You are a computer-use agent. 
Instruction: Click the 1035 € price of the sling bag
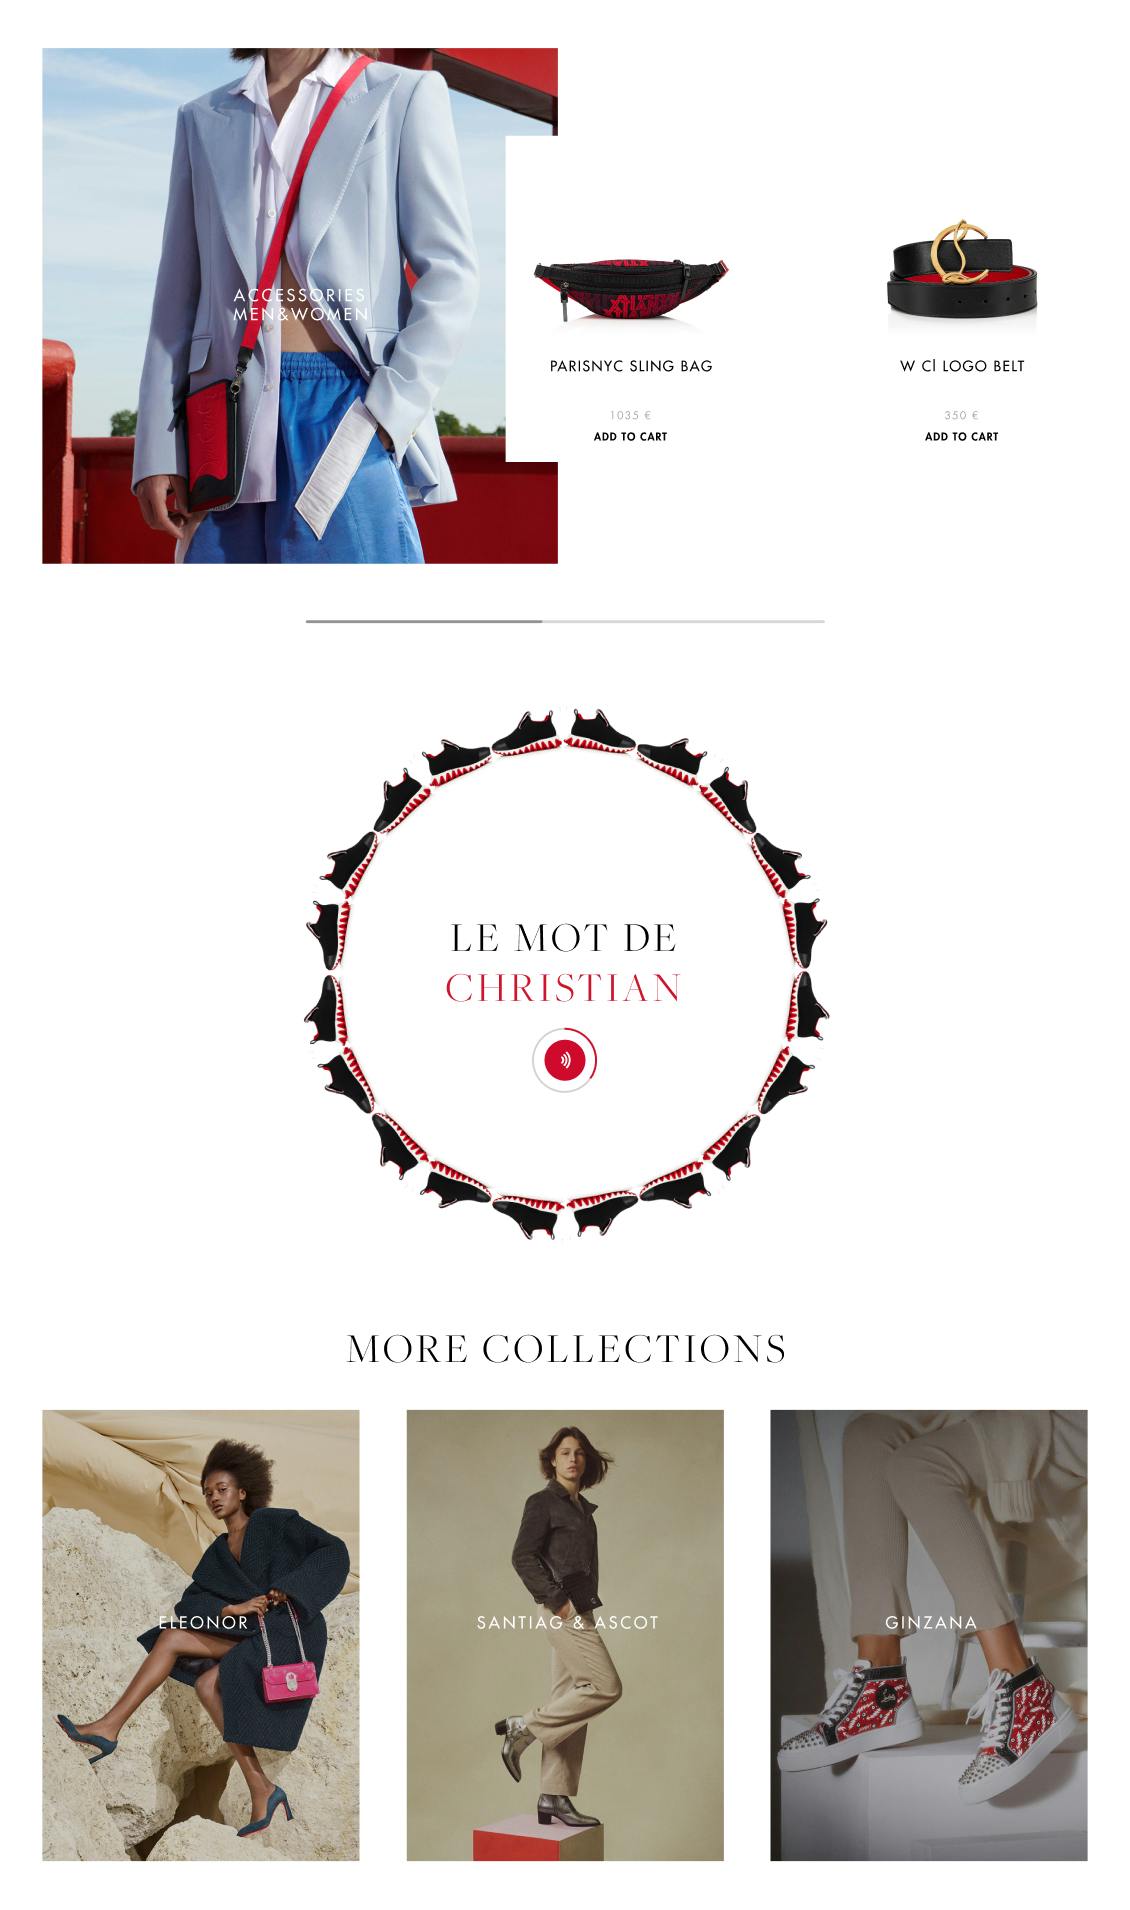point(630,415)
